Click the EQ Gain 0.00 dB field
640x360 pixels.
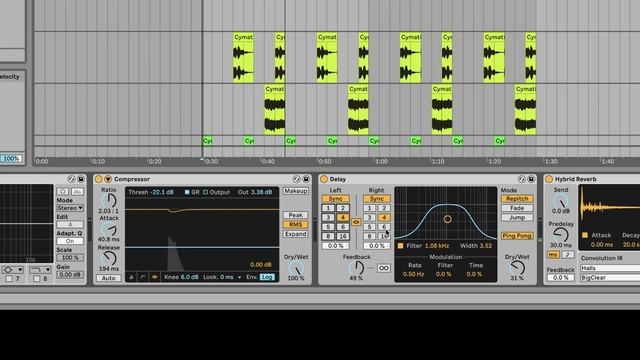(x=70, y=274)
